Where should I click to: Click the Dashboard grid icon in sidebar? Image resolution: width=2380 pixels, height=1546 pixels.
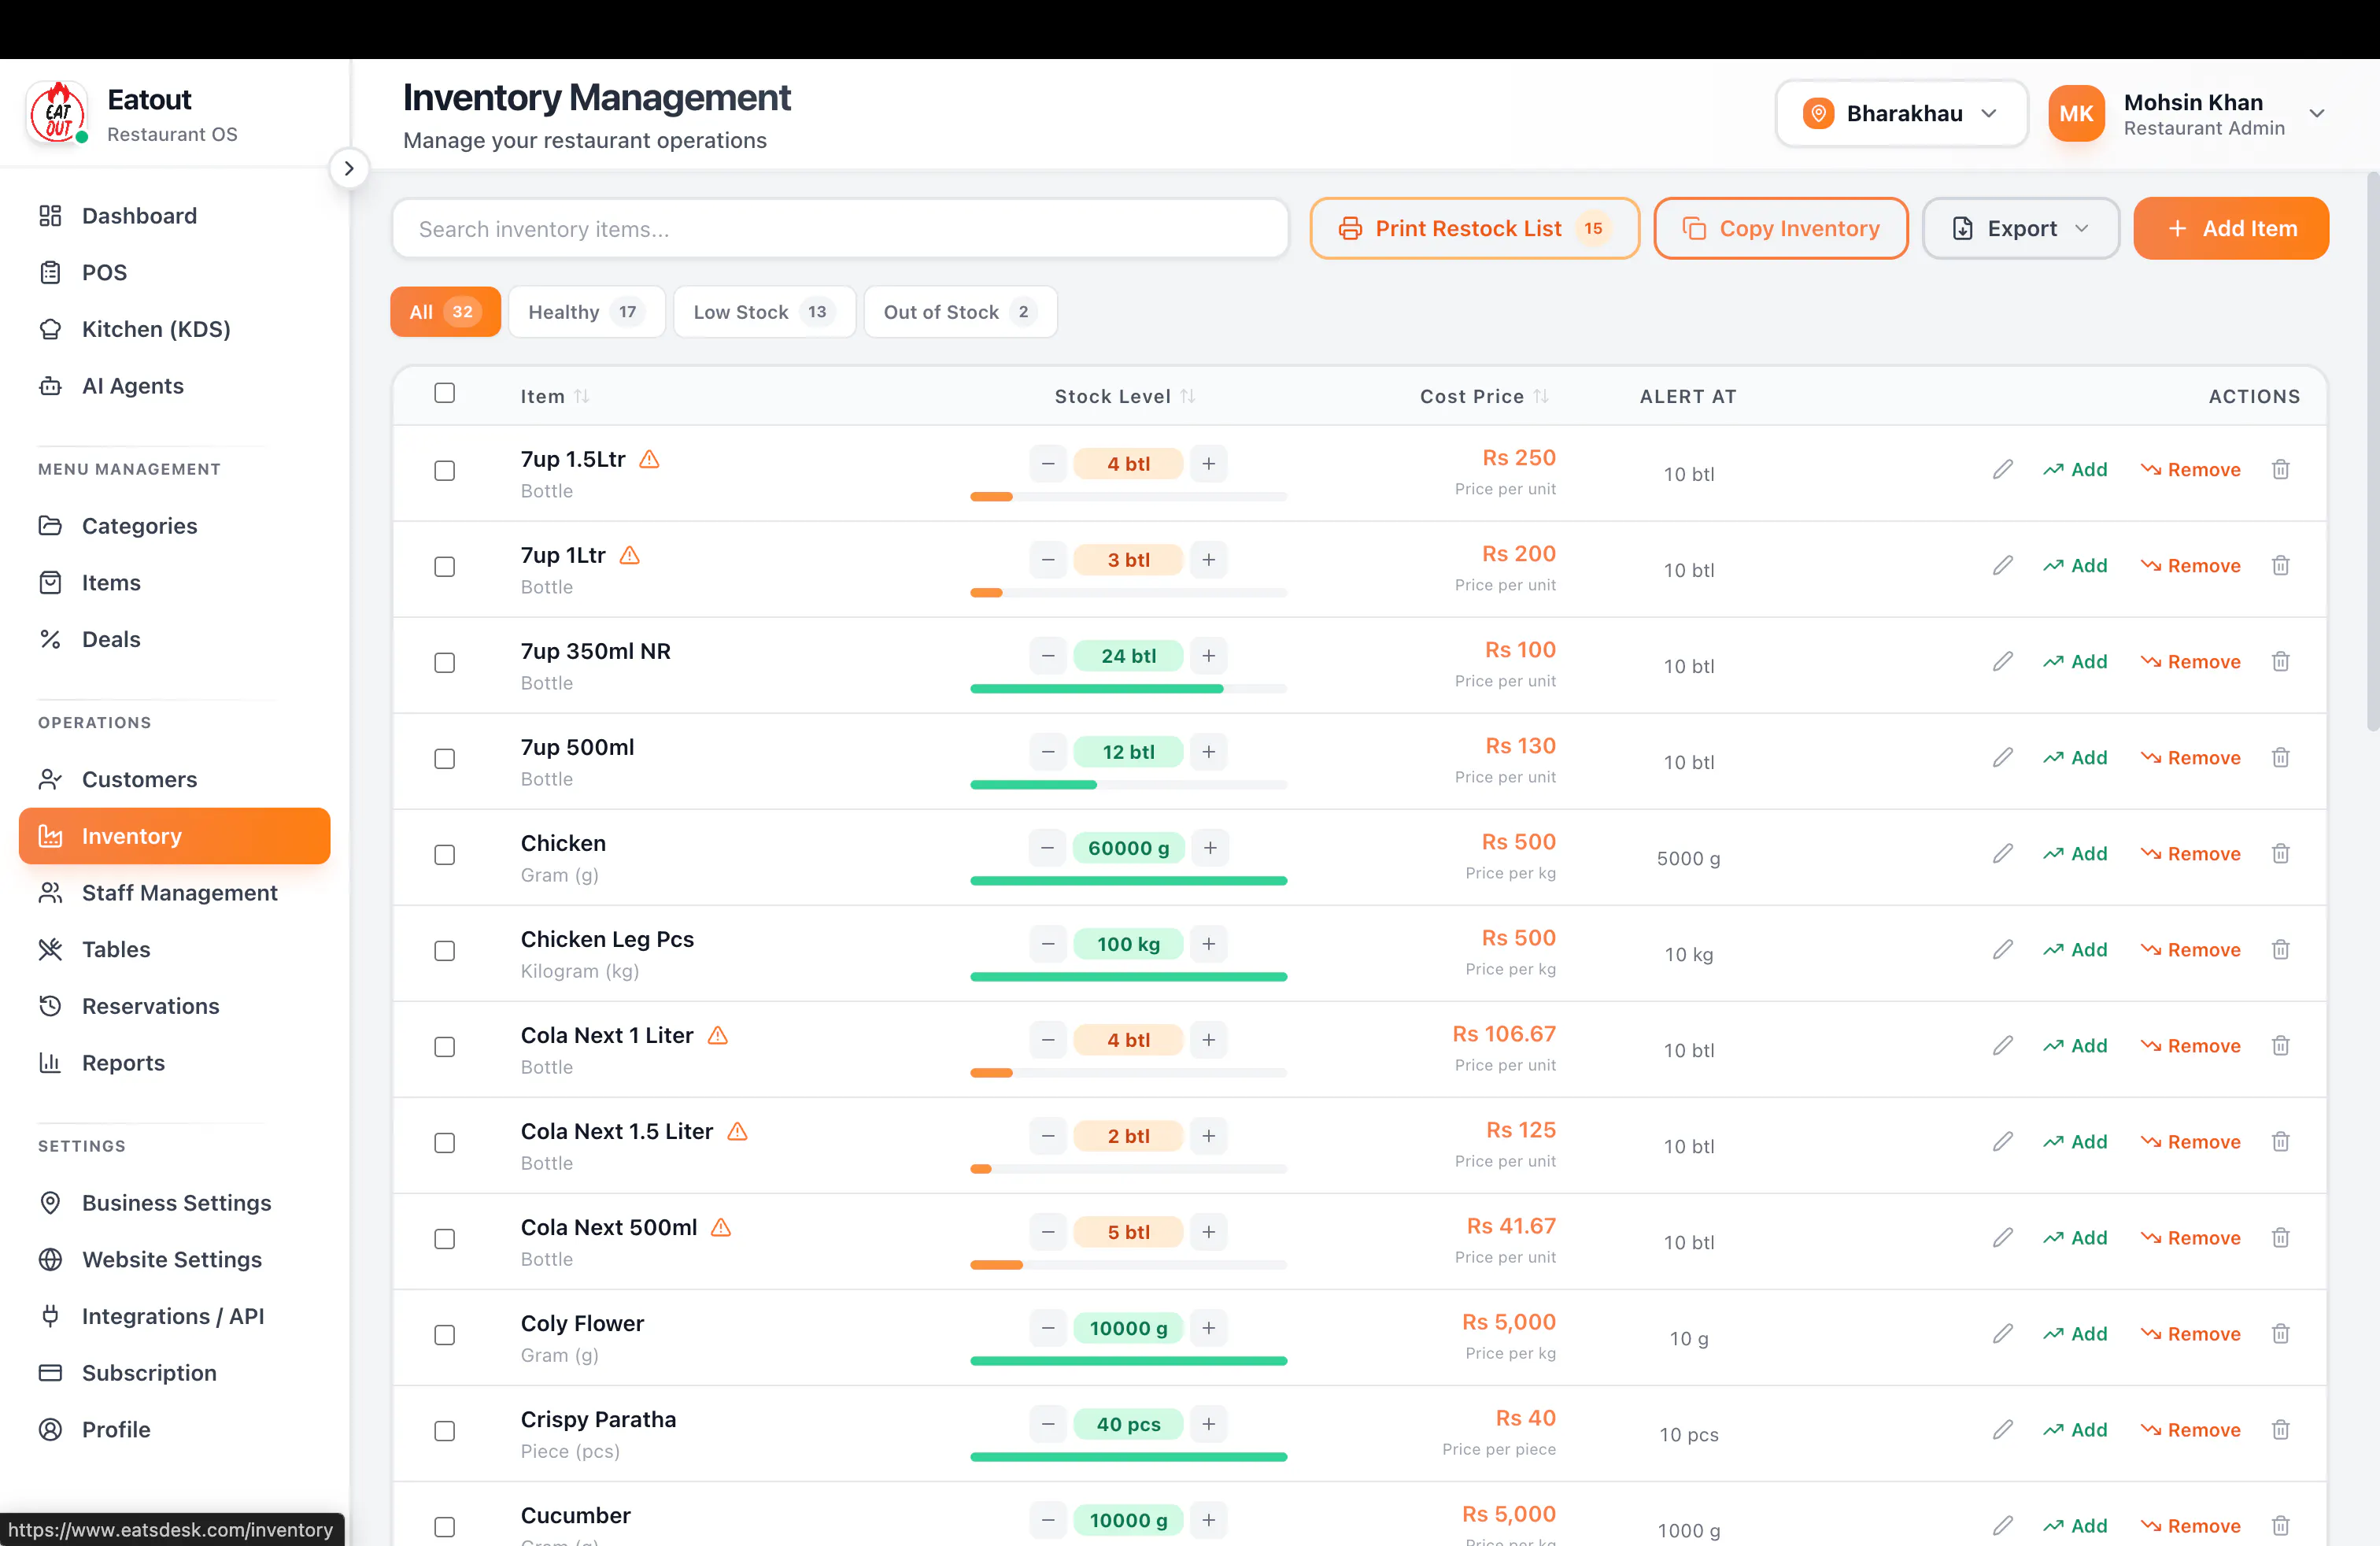[x=50, y=216]
